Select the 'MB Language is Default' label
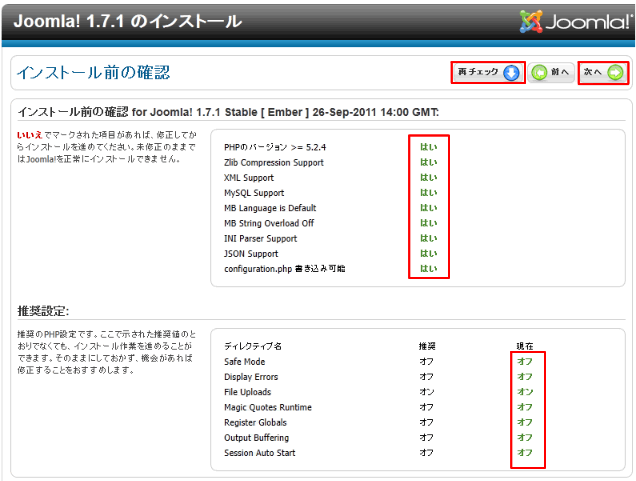Viewport: 636px width, 481px height. (270, 208)
